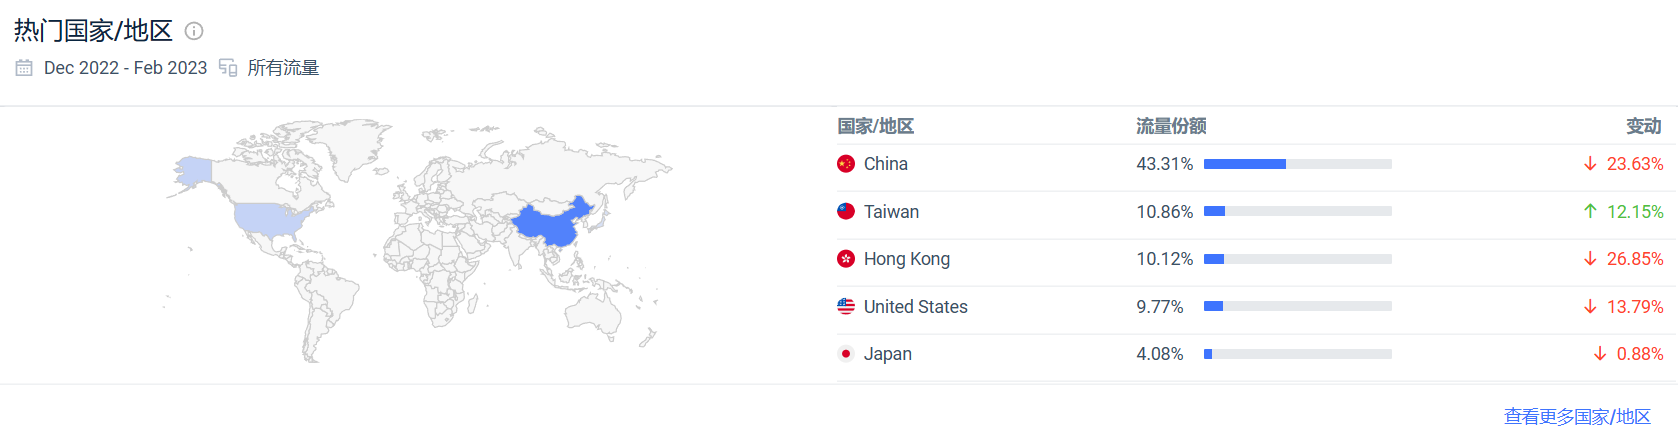Viewport: 1678px width, 440px height.
Task: Click the 所有流量 traffic label
Action: [283, 68]
